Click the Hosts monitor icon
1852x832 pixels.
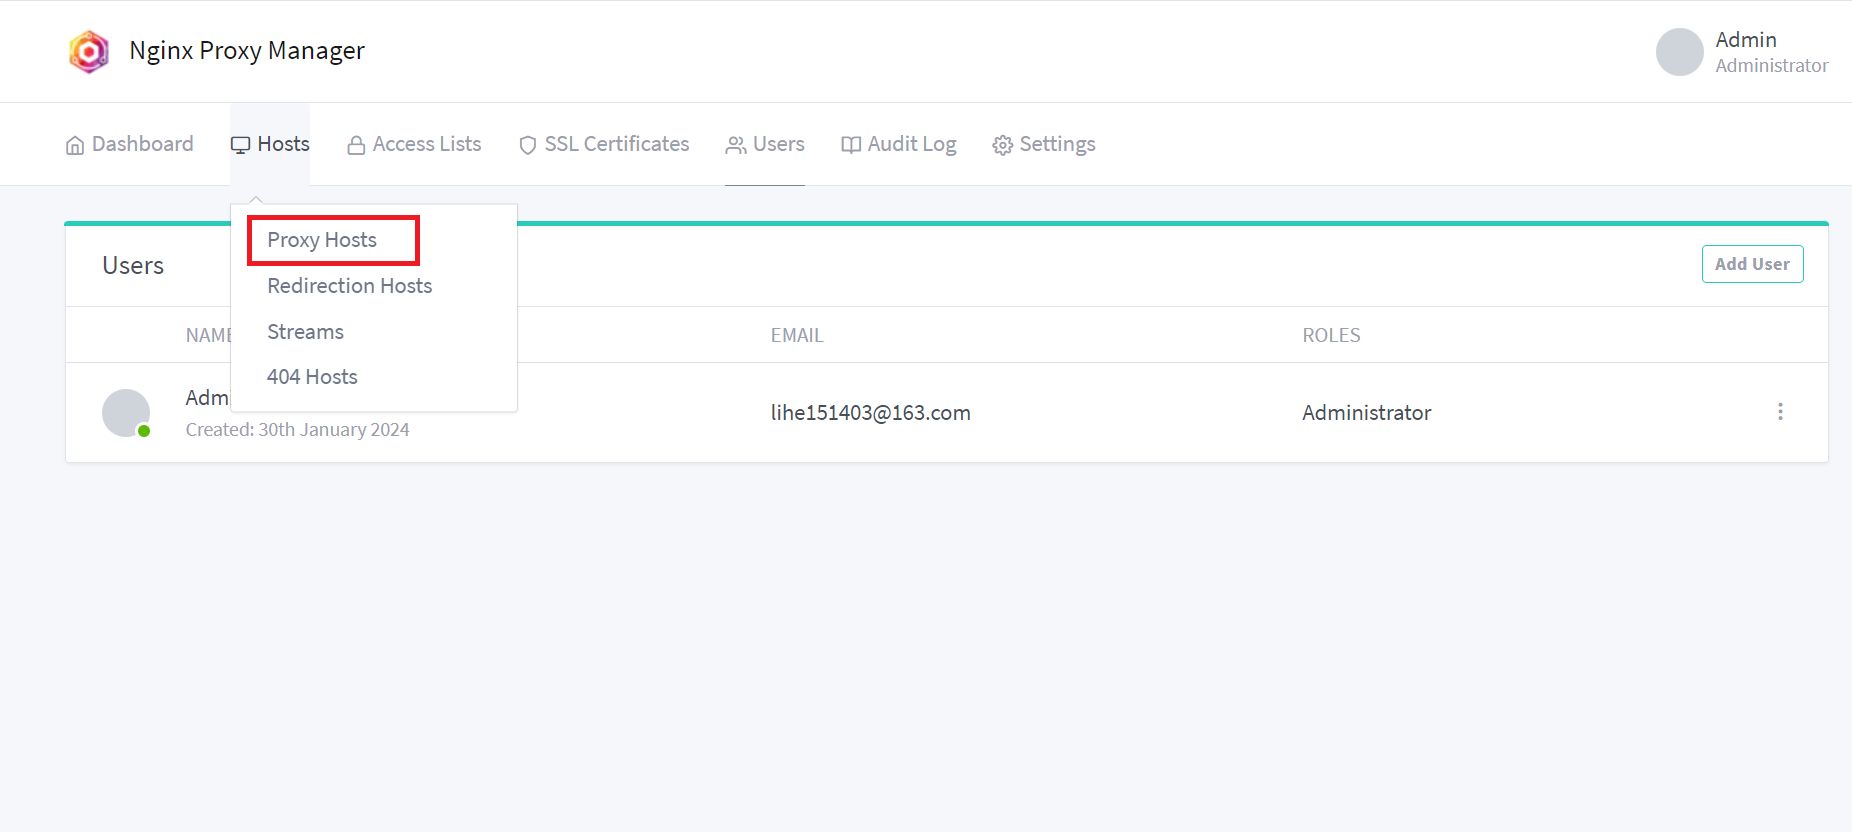[x=240, y=145]
